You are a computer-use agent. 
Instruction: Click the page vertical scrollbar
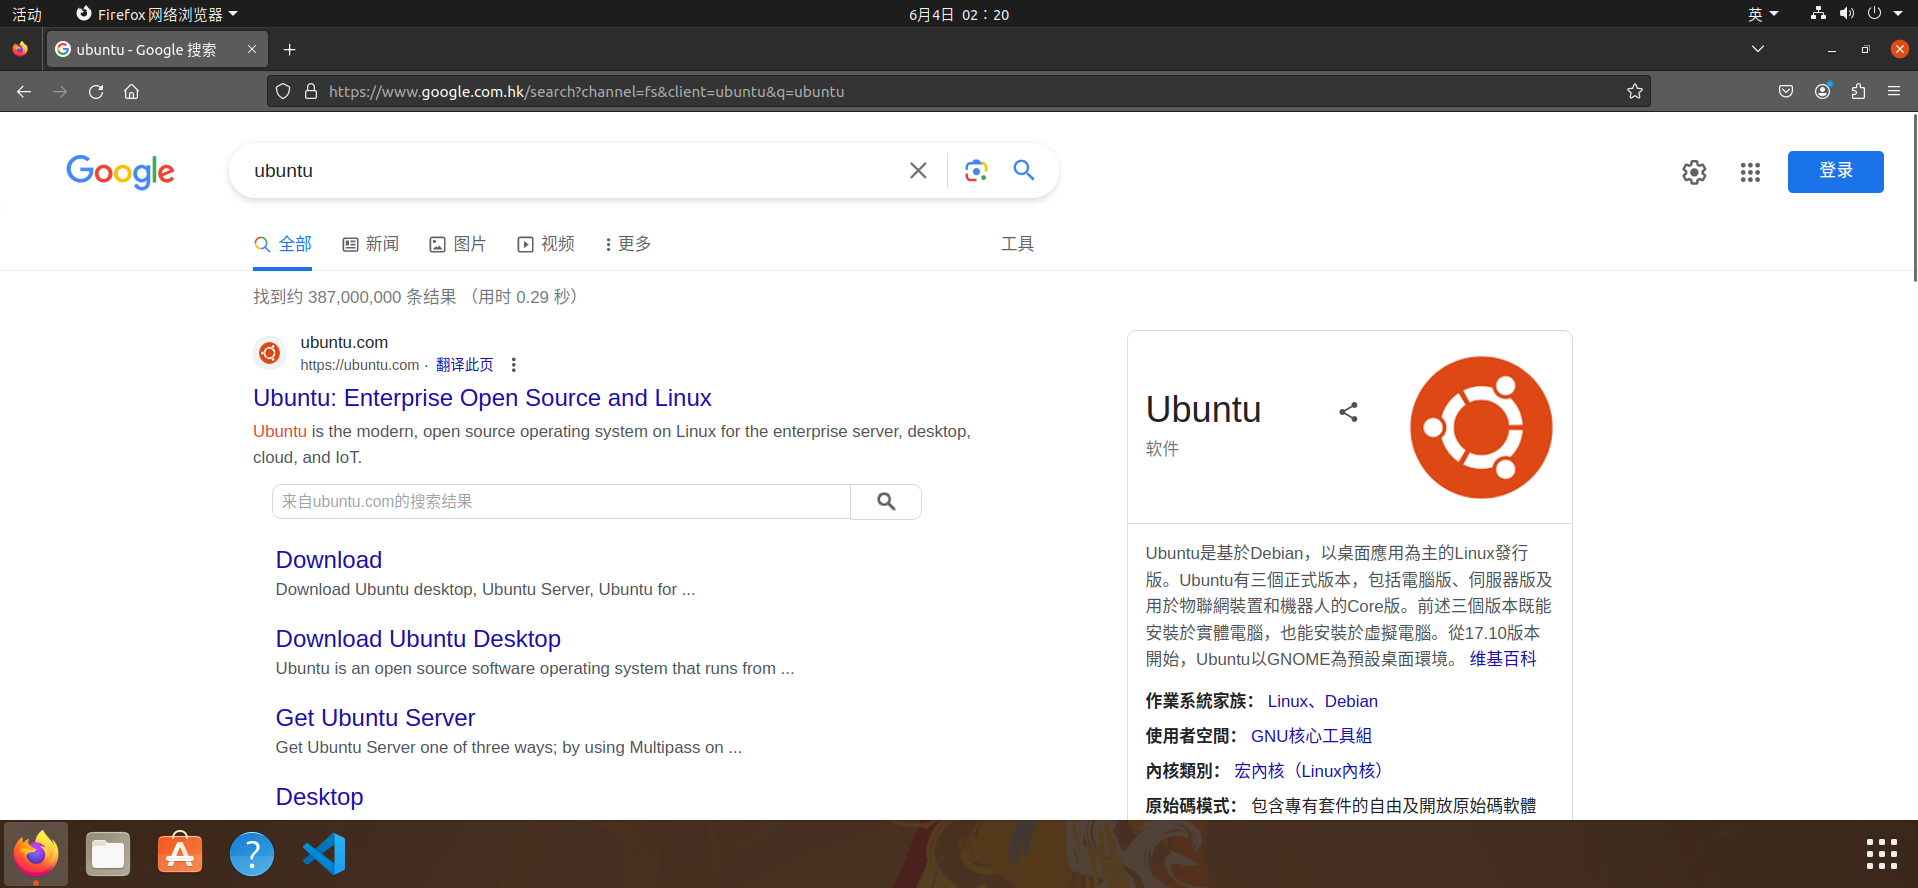[1913, 200]
